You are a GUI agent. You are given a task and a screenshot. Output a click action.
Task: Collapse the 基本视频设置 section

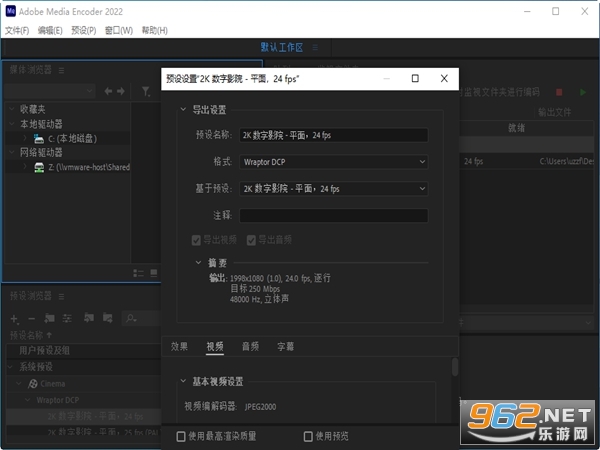(183, 381)
